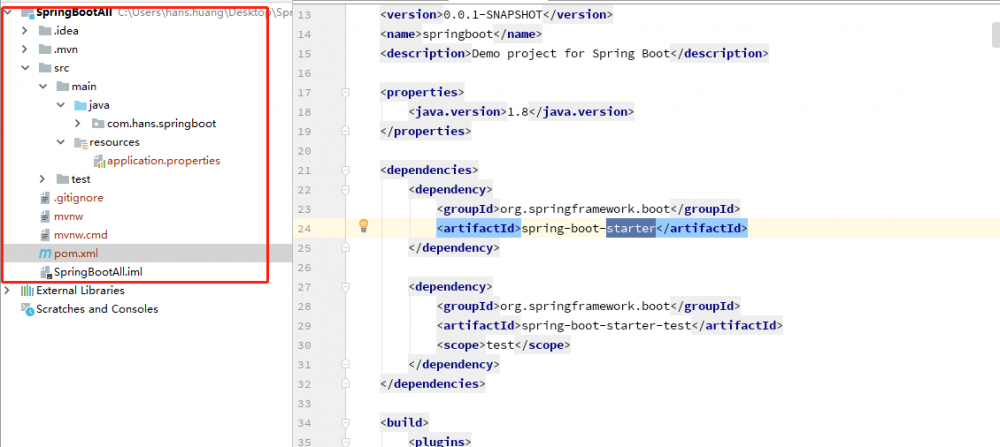Click the application.properties file icon
This screenshot has width=1000, height=447.
pos(99,161)
